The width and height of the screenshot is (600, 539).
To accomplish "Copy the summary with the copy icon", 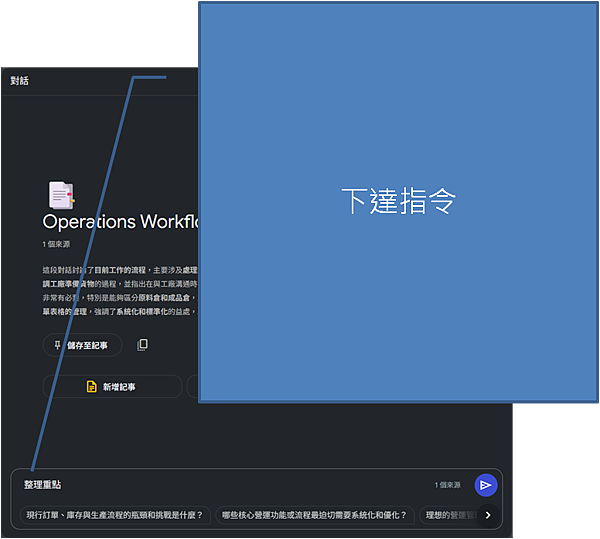I will 142,345.
